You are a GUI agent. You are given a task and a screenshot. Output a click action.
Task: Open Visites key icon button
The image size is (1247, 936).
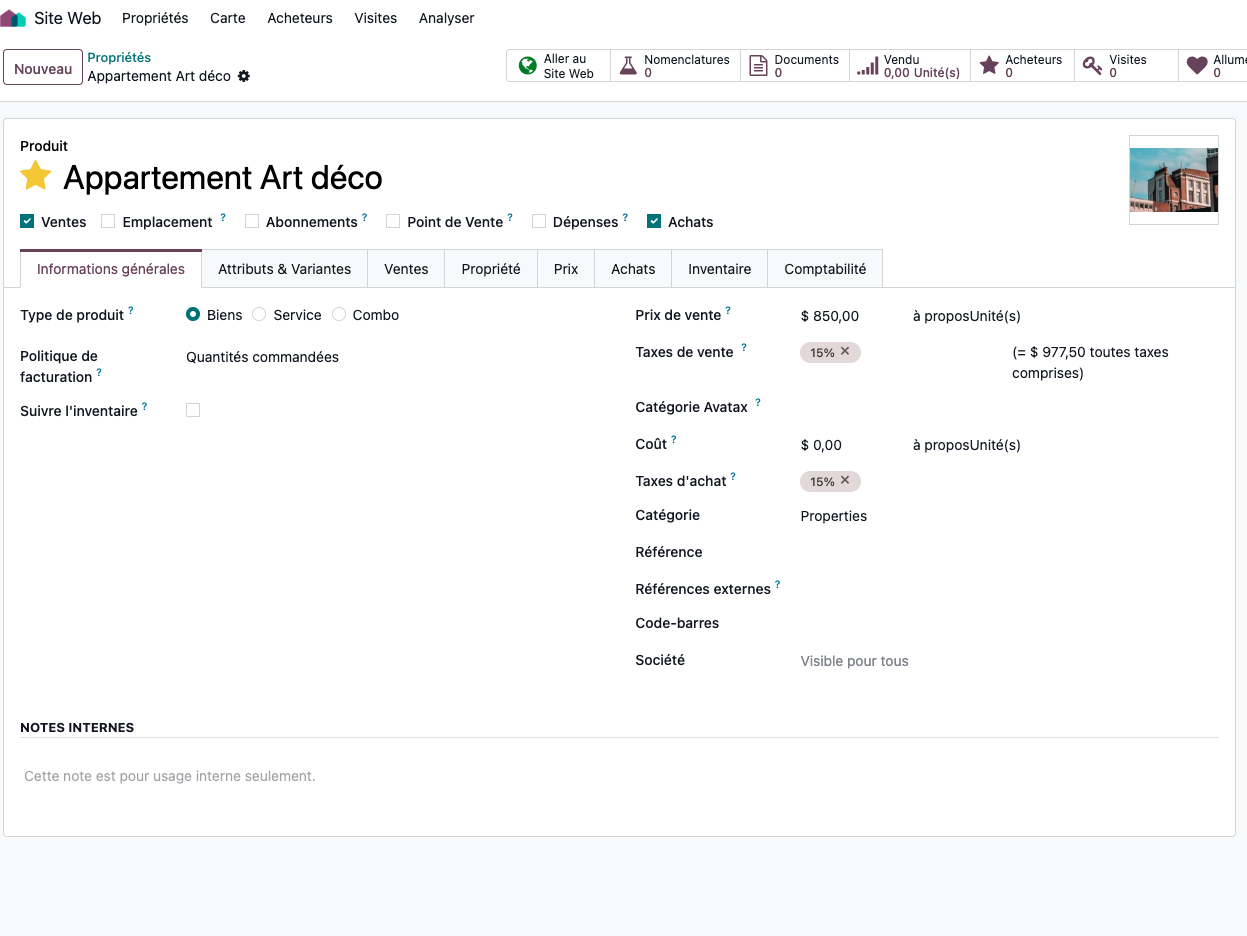coord(1093,66)
